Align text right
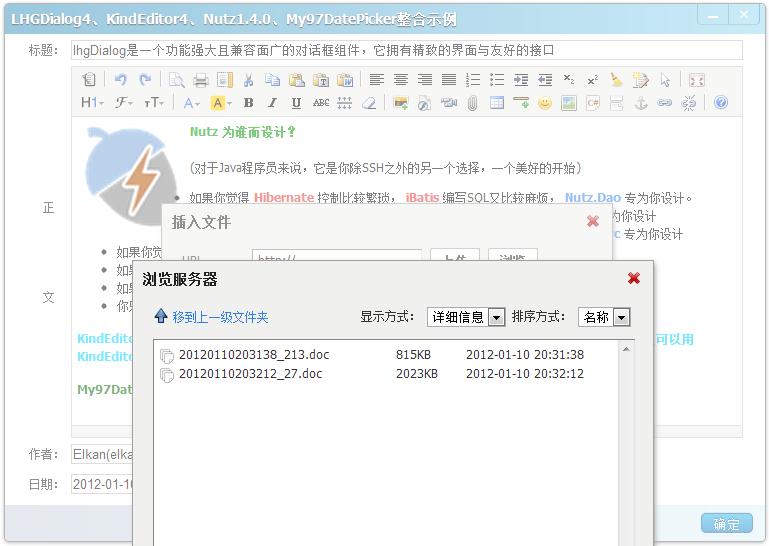 point(425,79)
